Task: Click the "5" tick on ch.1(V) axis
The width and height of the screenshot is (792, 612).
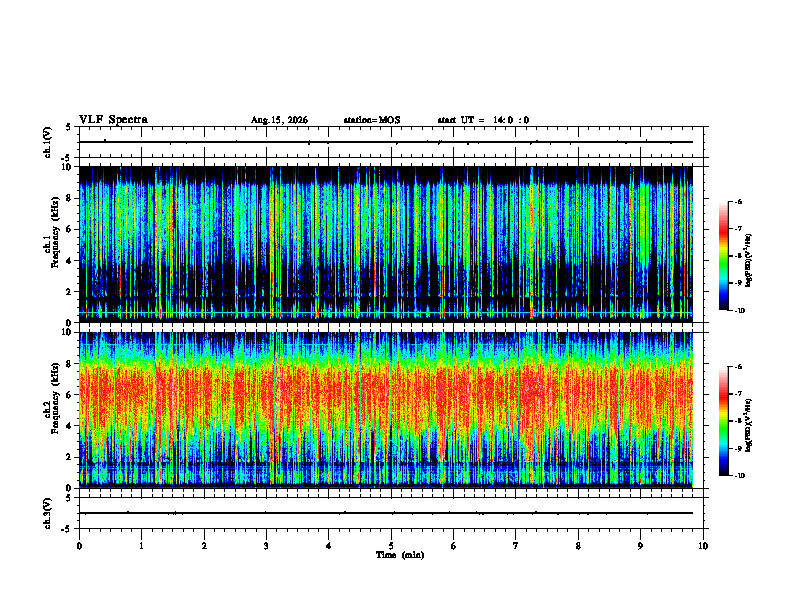Action: pyautogui.click(x=68, y=127)
